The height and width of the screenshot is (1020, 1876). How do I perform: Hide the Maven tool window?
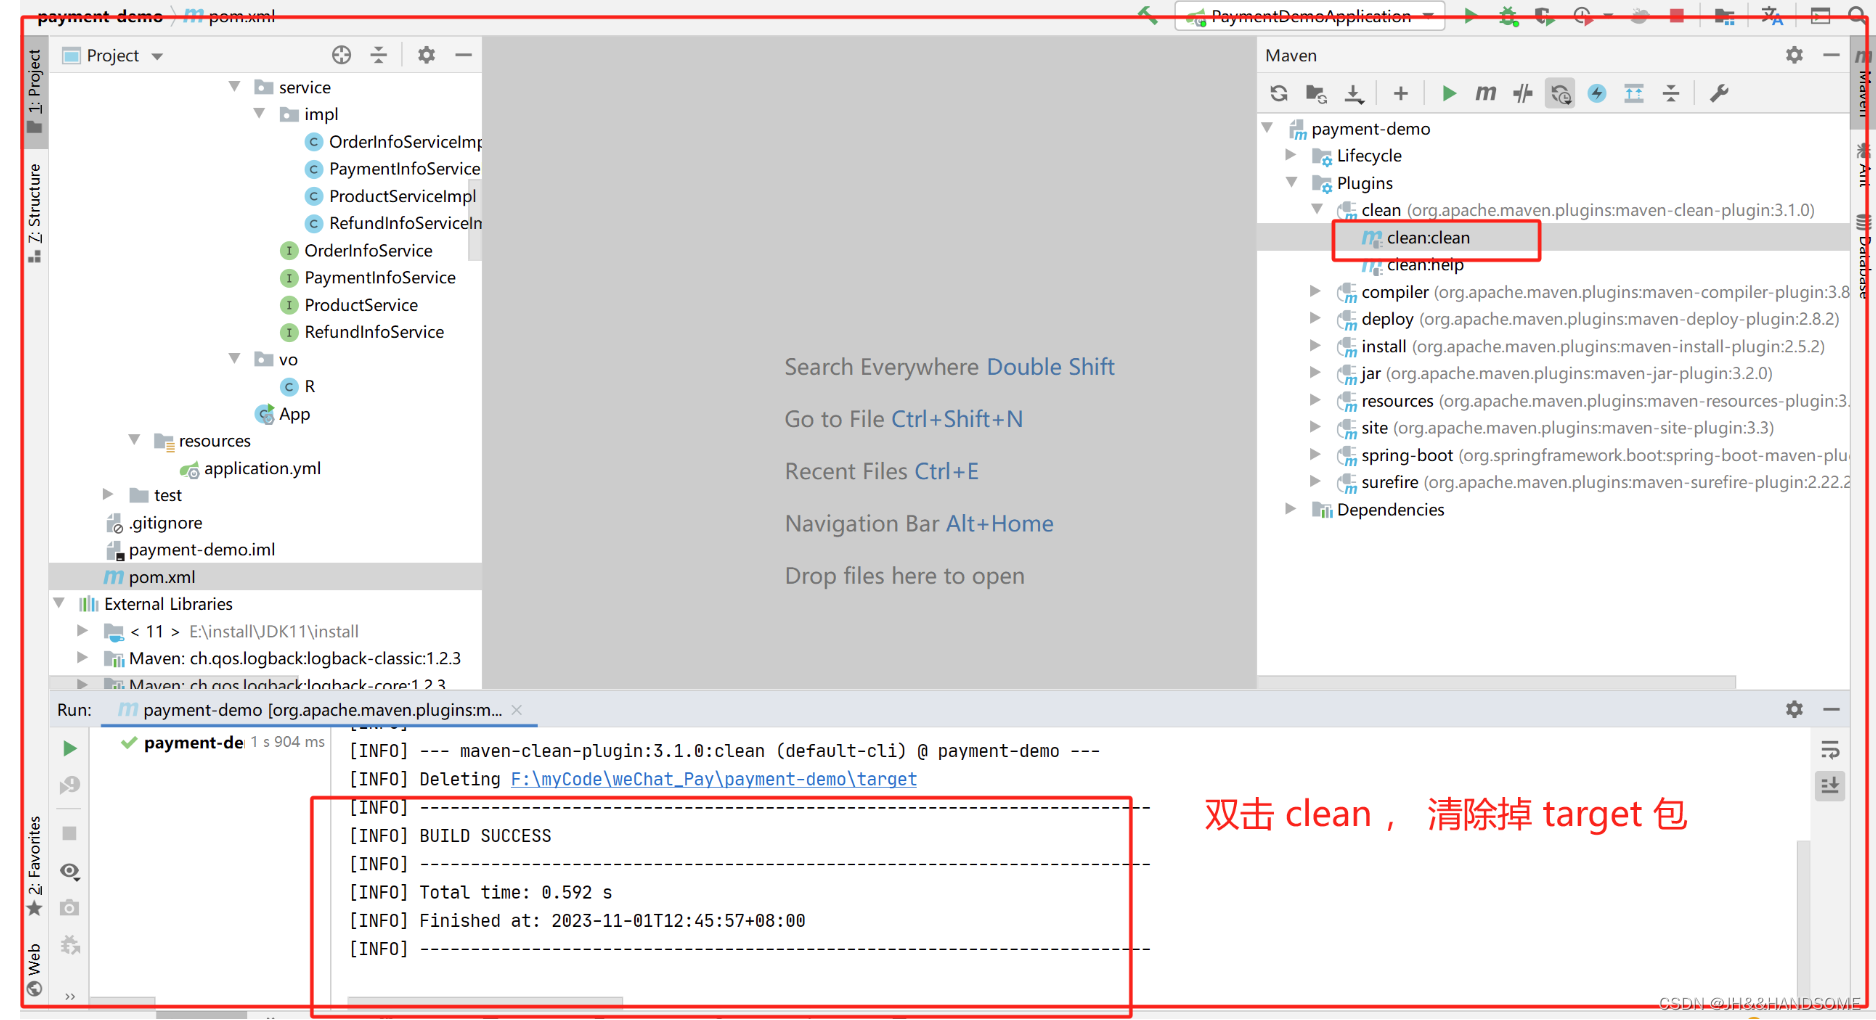[1831, 55]
